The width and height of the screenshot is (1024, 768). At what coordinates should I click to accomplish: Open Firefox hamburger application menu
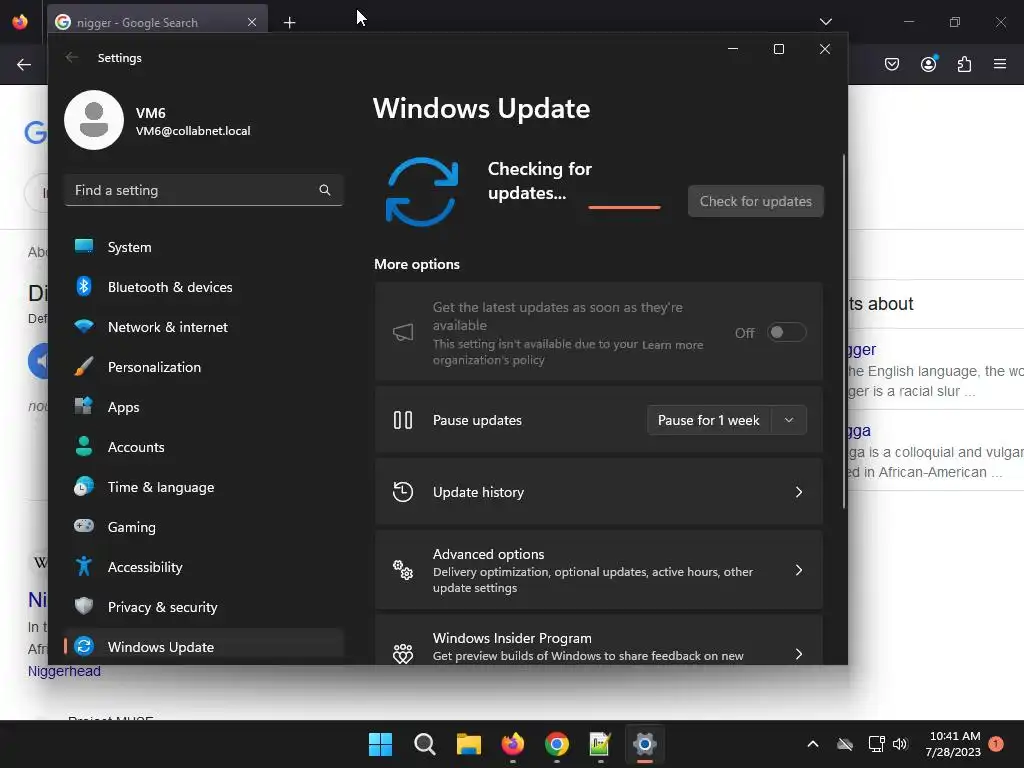1000,64
